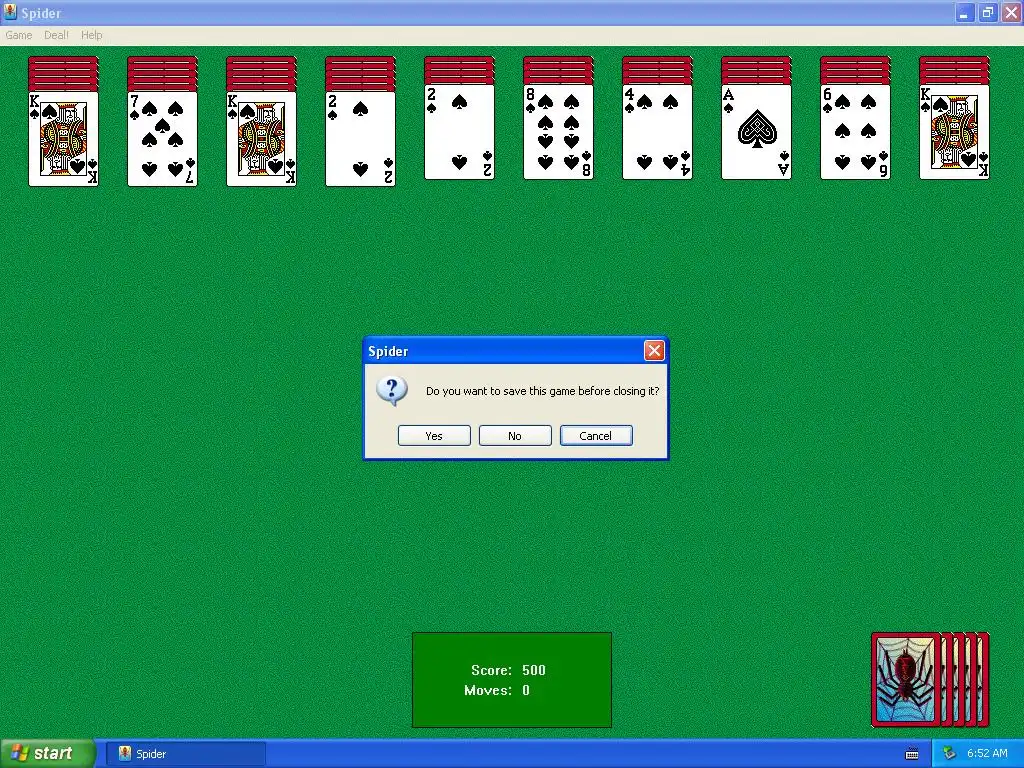This screenshot has width=1024, height=768.
Task: Choose No in the save dialog
Action: [515, 436]
